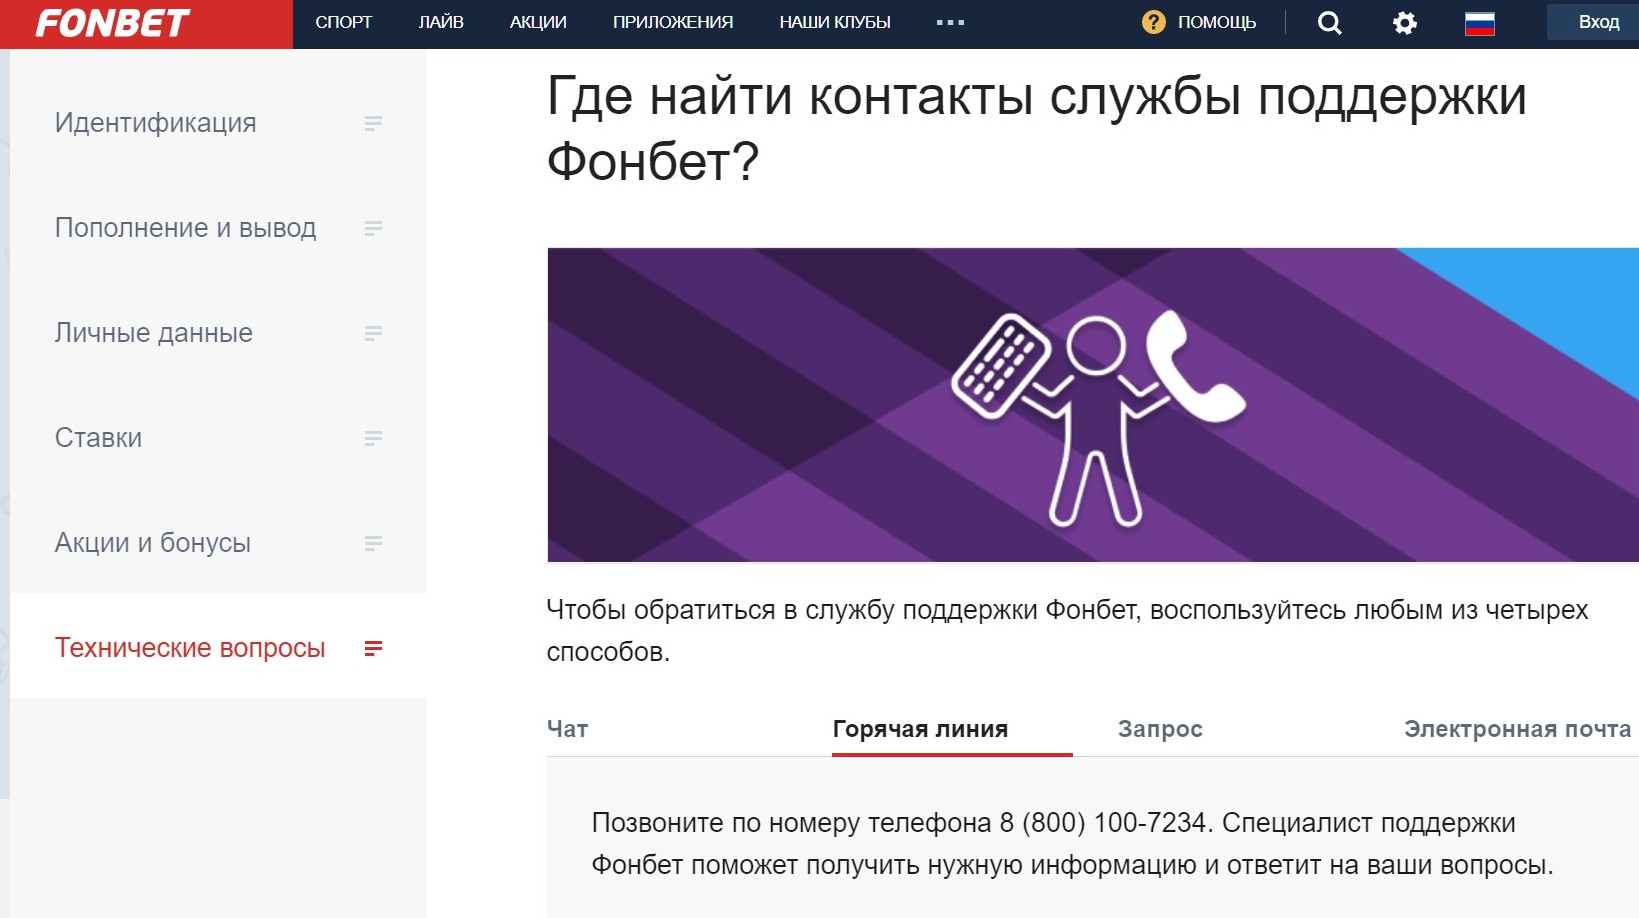Screen dimensions: 1639x918
Task: Click the intro paragraph starting with Чтобы обратиться
Action: (x=1067, y=631)
